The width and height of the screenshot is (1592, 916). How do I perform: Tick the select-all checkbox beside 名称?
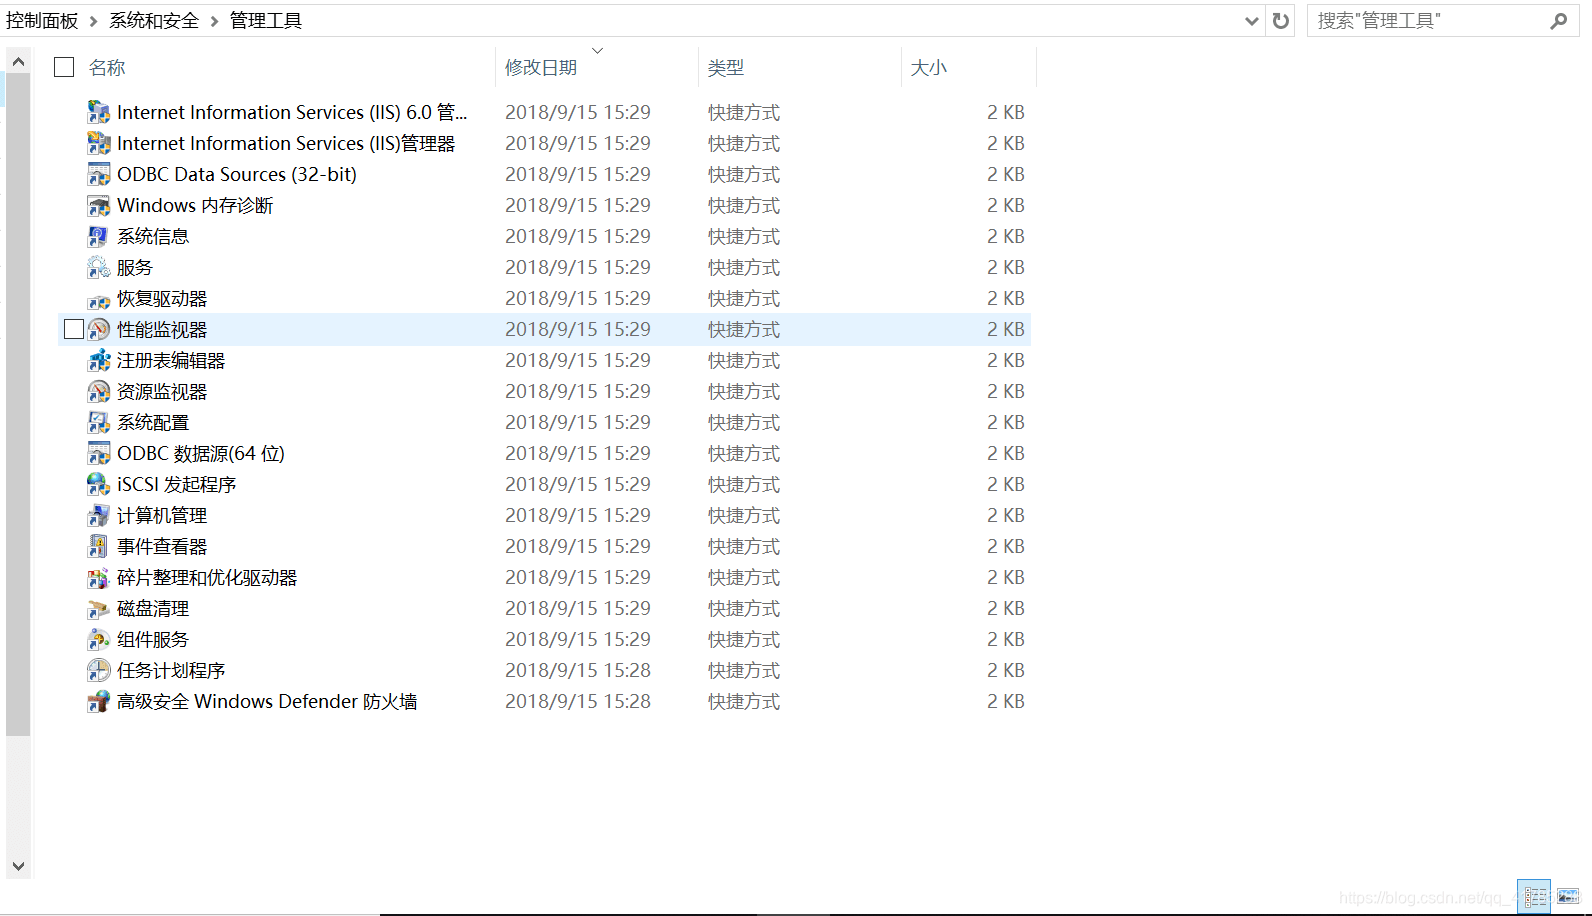(x=64, y=67)
